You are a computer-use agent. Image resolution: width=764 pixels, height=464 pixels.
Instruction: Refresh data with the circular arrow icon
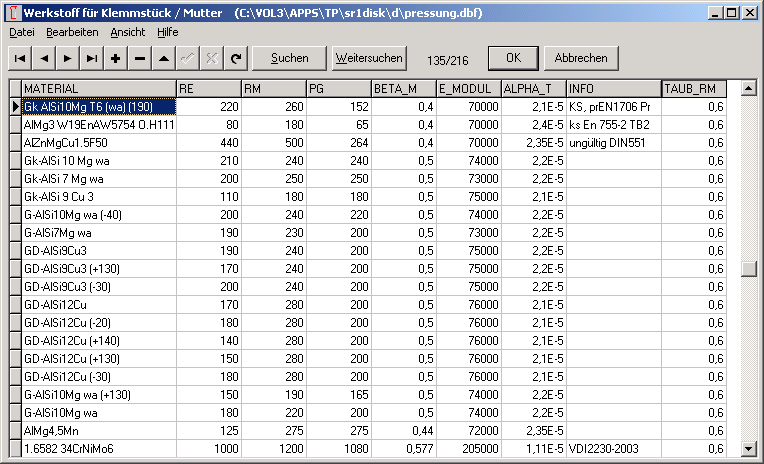click(x=236, y=58)
